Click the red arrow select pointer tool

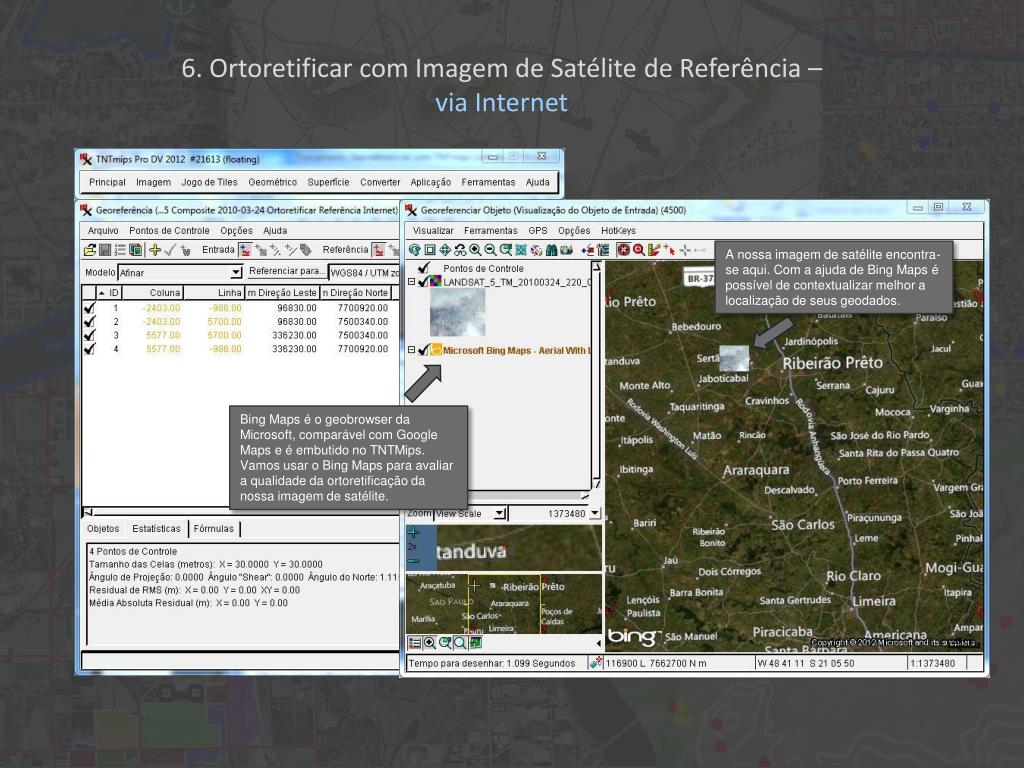(x=669, y=249)
